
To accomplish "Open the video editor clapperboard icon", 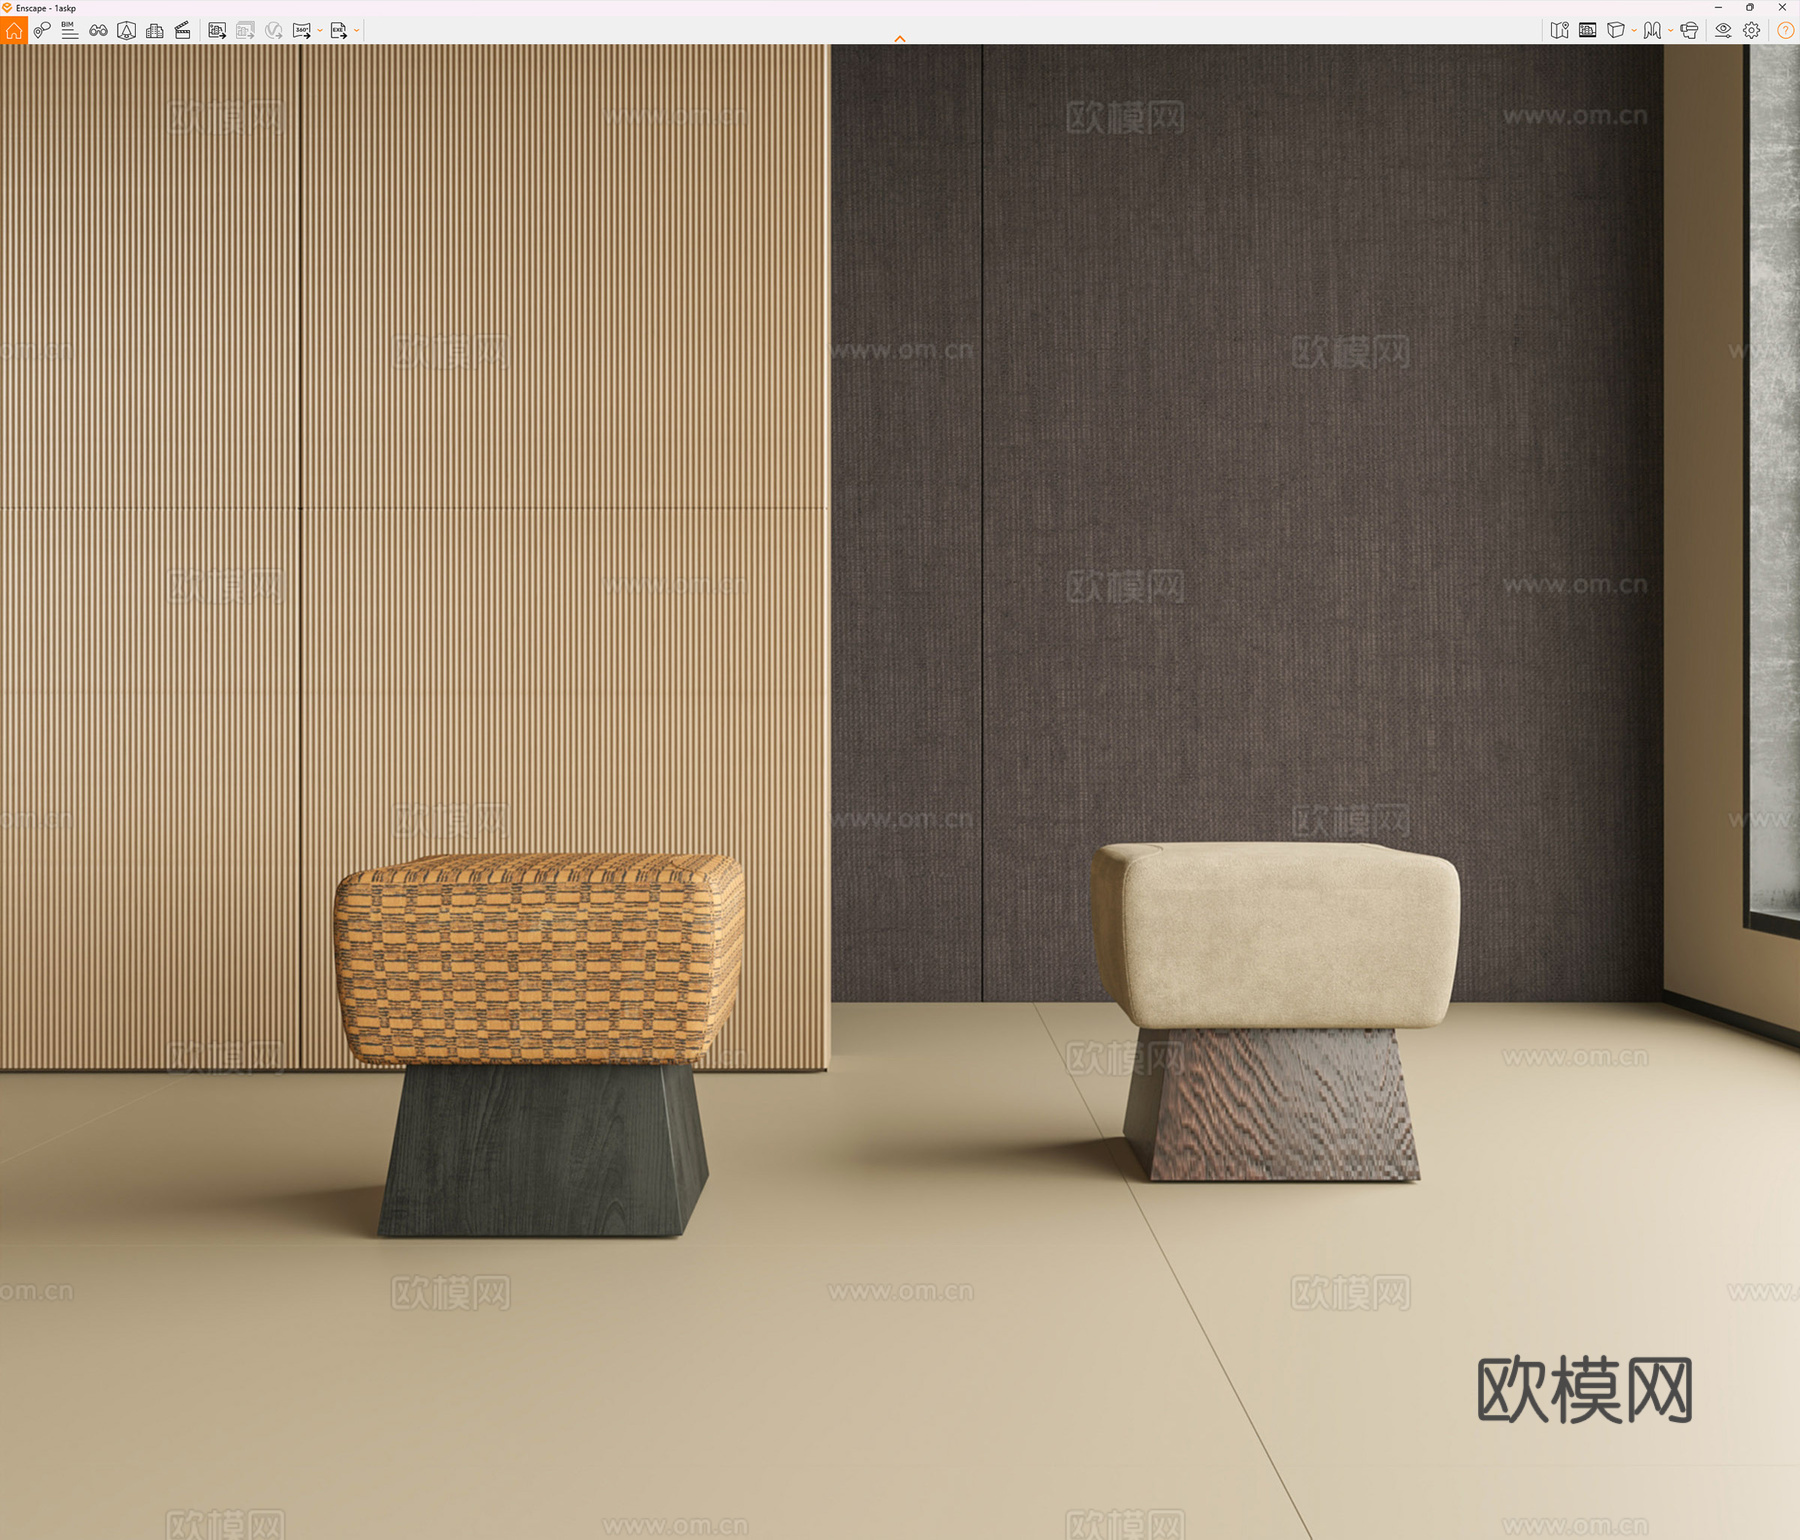I will [182, 30].
